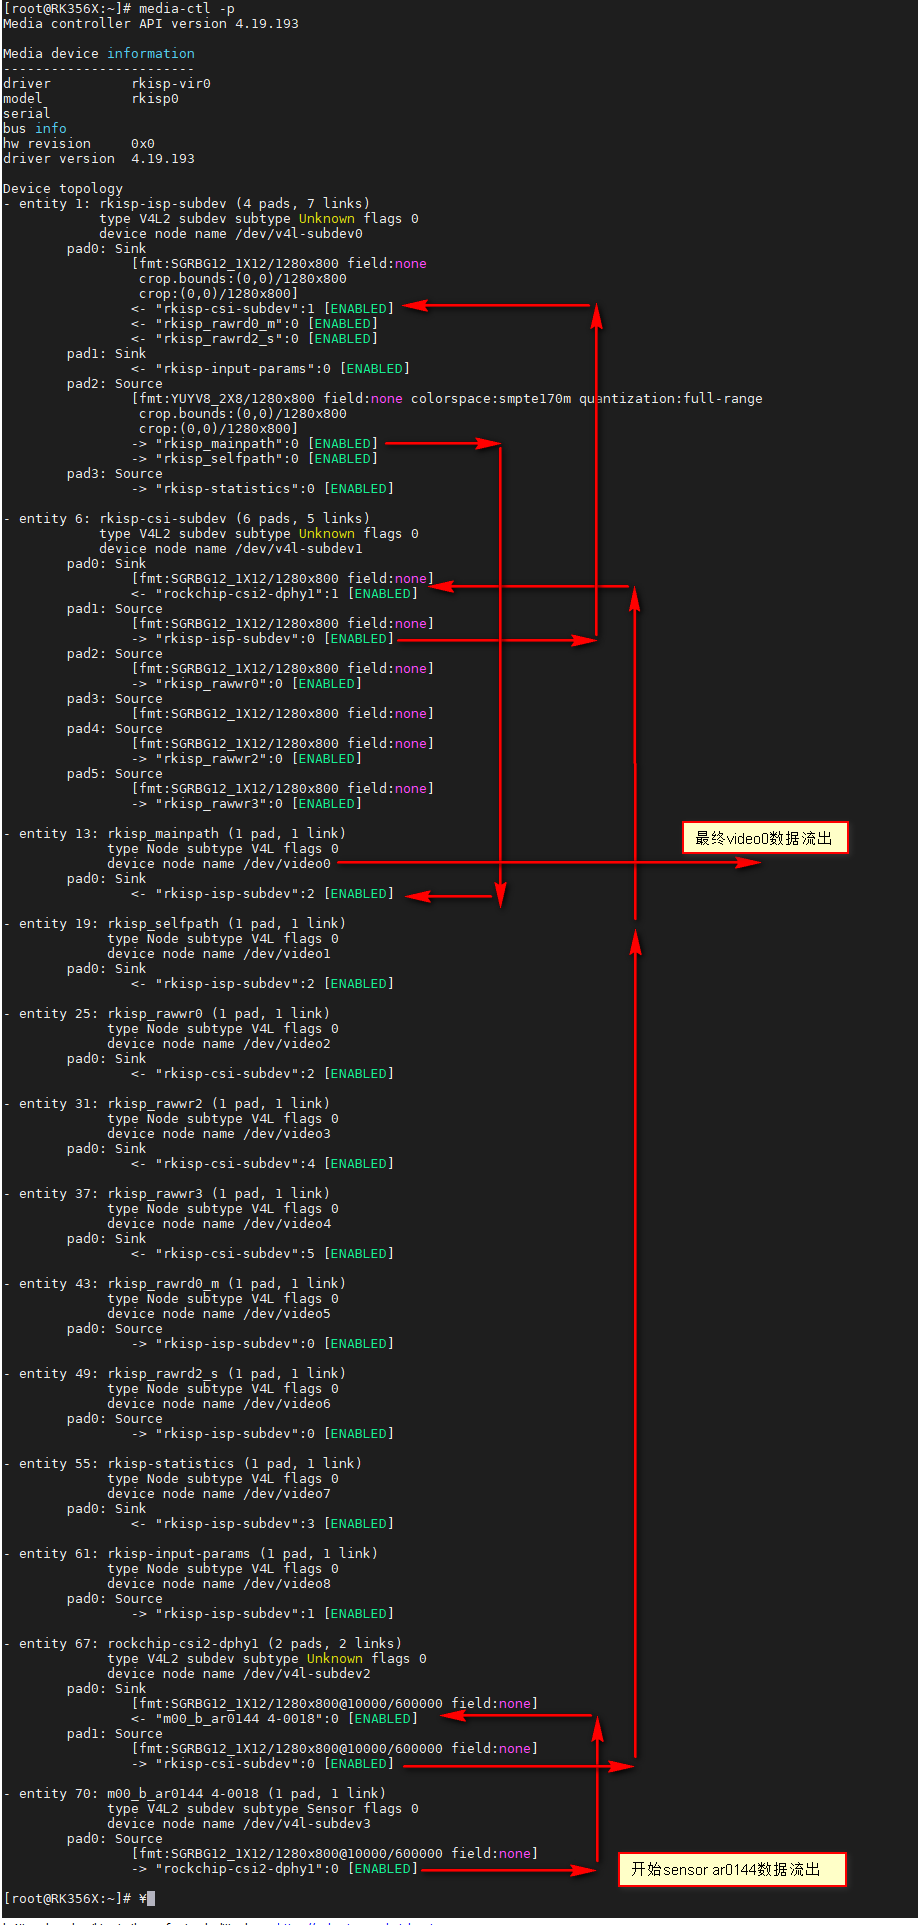Viewport: 918px width, 1926px height.
Task: Click '"rkisp-csi-subdev":0 [ENABLED]' under entity 67
Action: point(275,1763)
